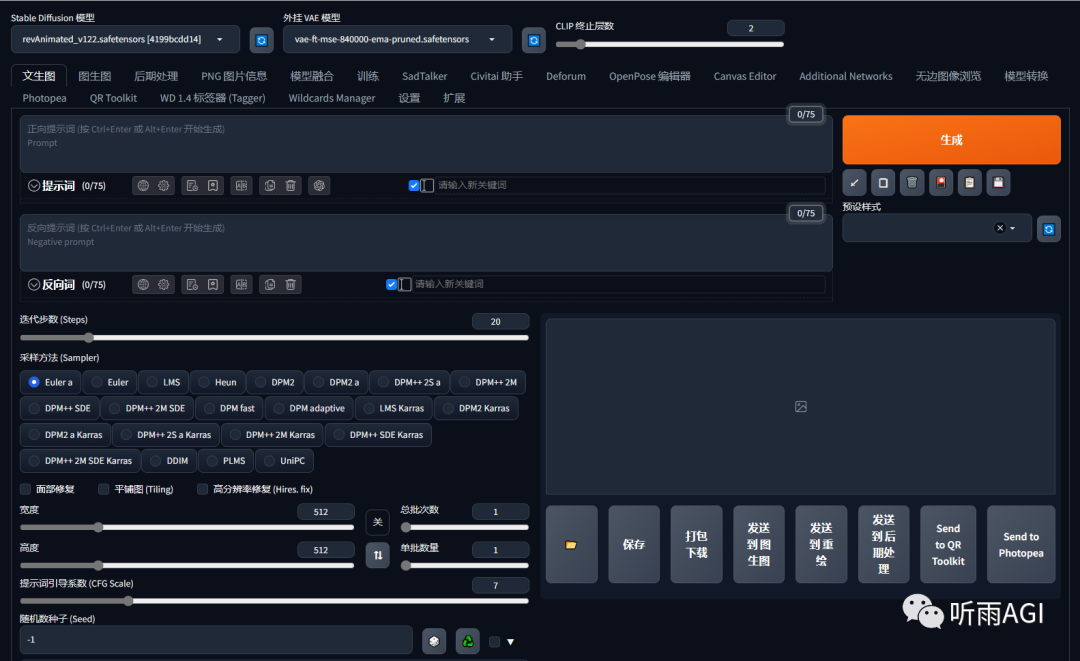1080x661 pixels.
Task: Select the DDIM sampler
Action: click(x=169, y=461)
